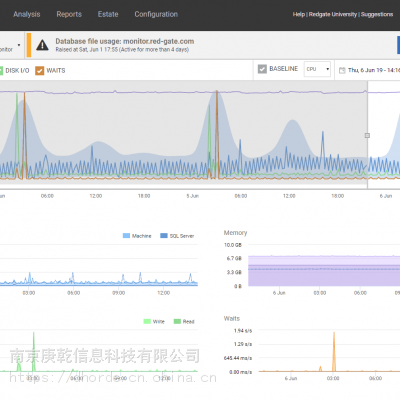Click the Waits chart title
400x400 pixels.
[x=232, y=318]
